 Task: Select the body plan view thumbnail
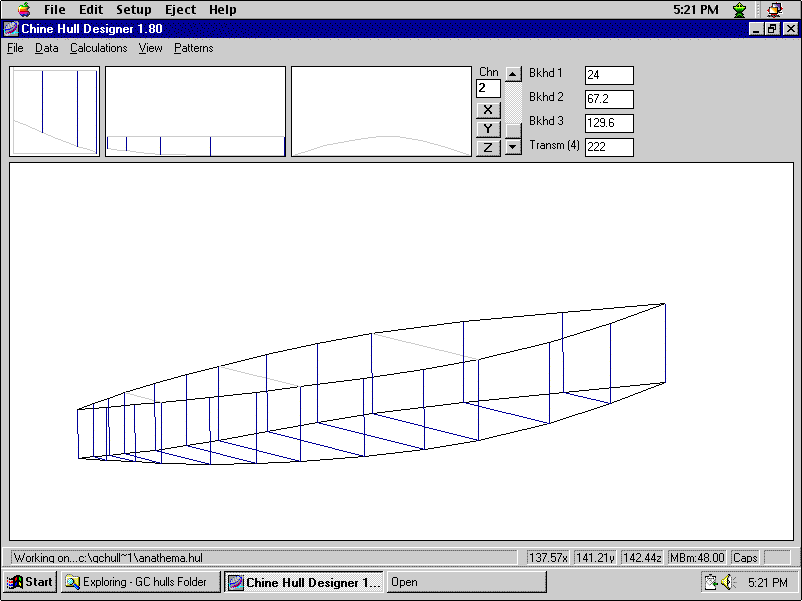55,111
